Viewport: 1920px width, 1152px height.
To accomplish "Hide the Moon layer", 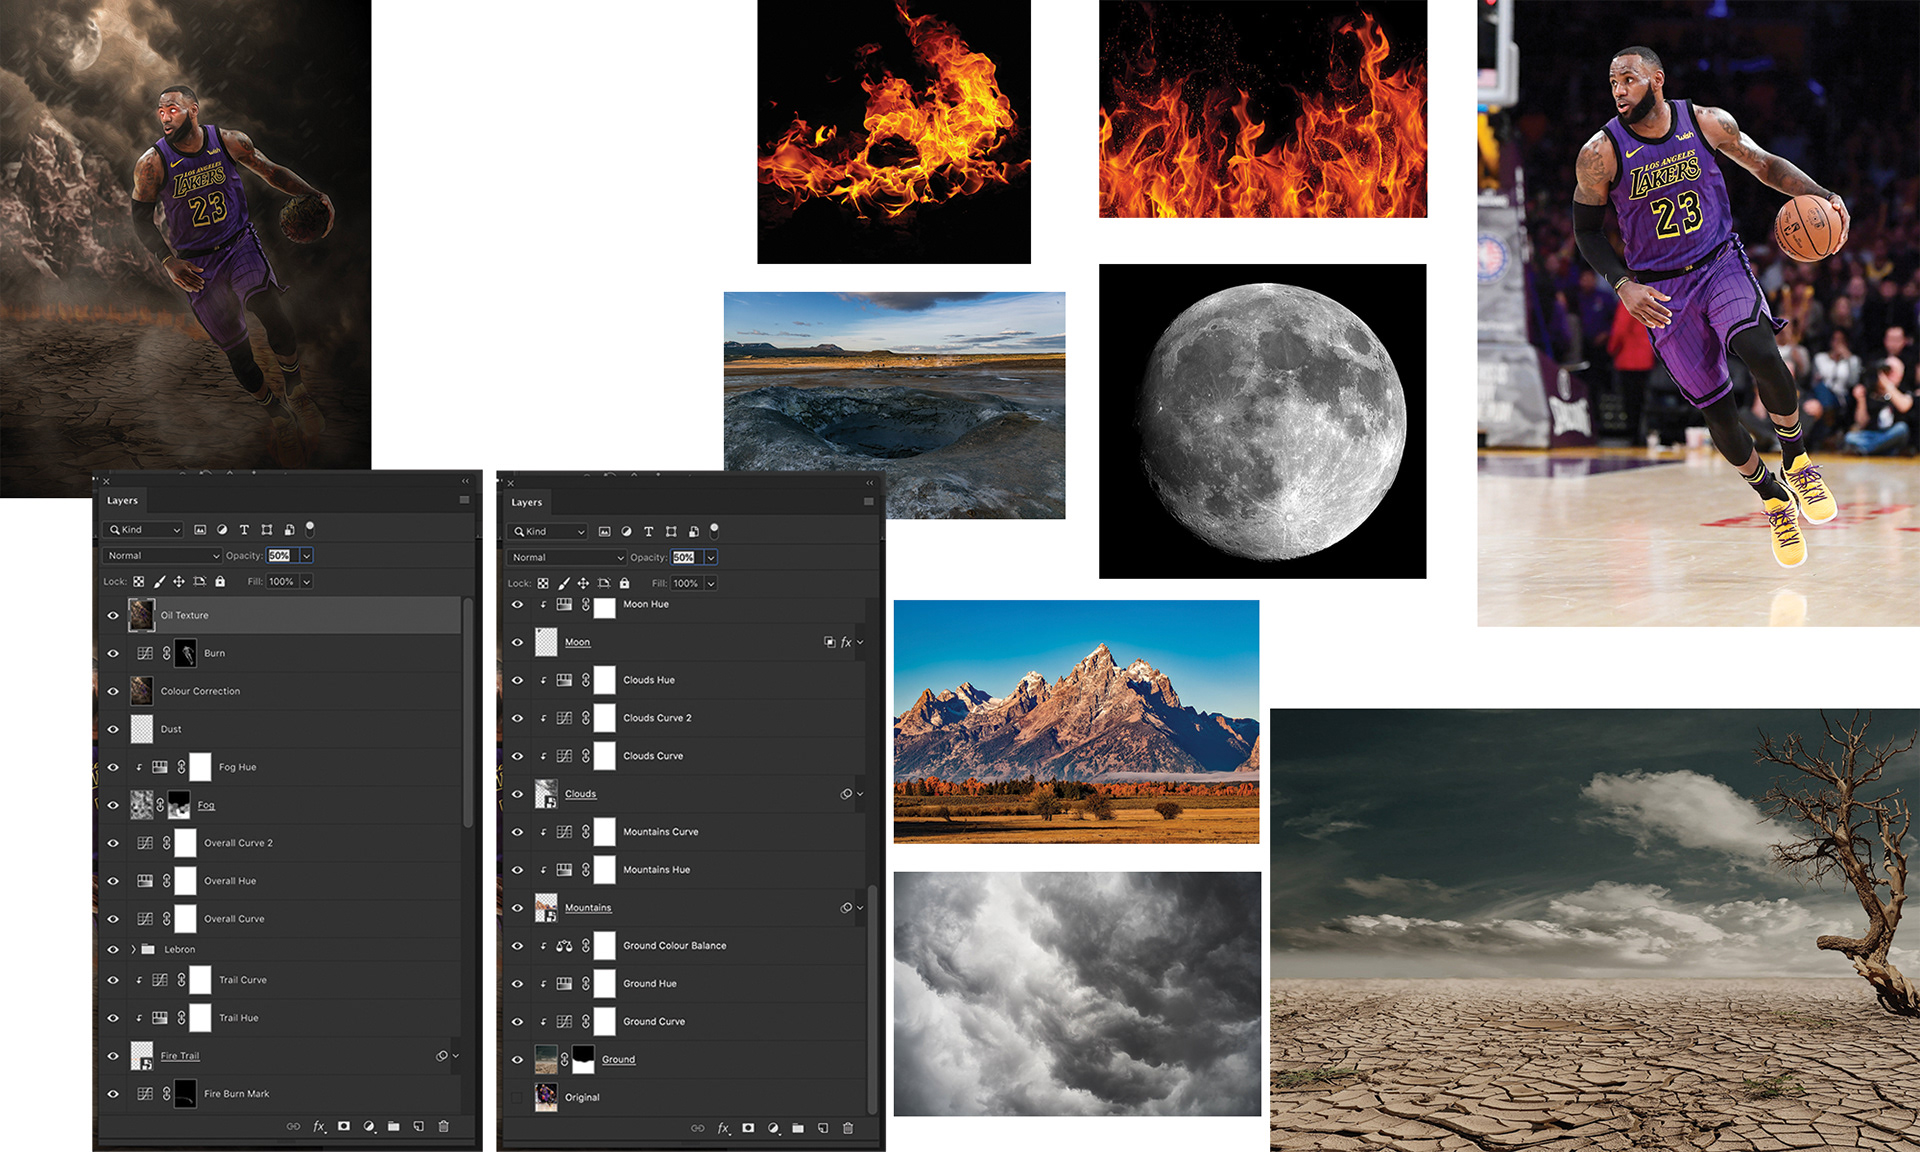I will (x=517, y=643).
